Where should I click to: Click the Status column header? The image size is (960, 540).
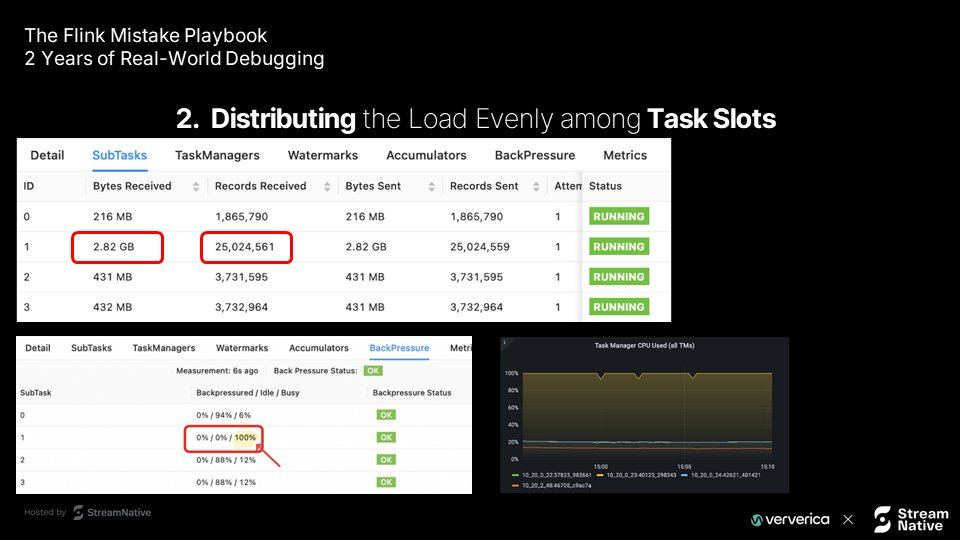pyautogui.click(x=606, y=186)
